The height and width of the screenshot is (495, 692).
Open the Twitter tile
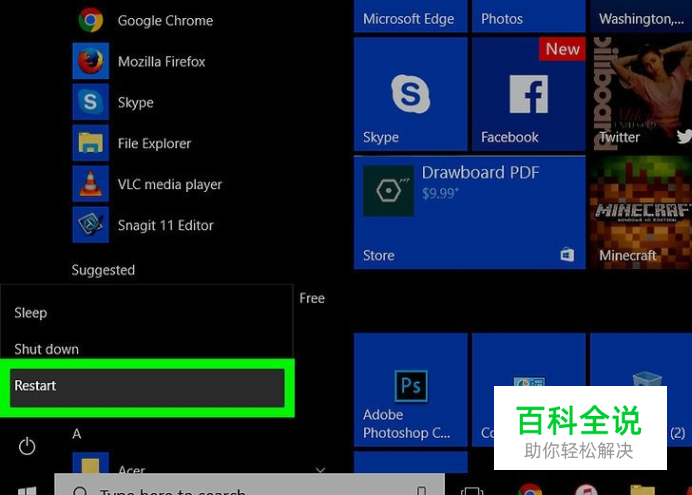tap(641, 94)
